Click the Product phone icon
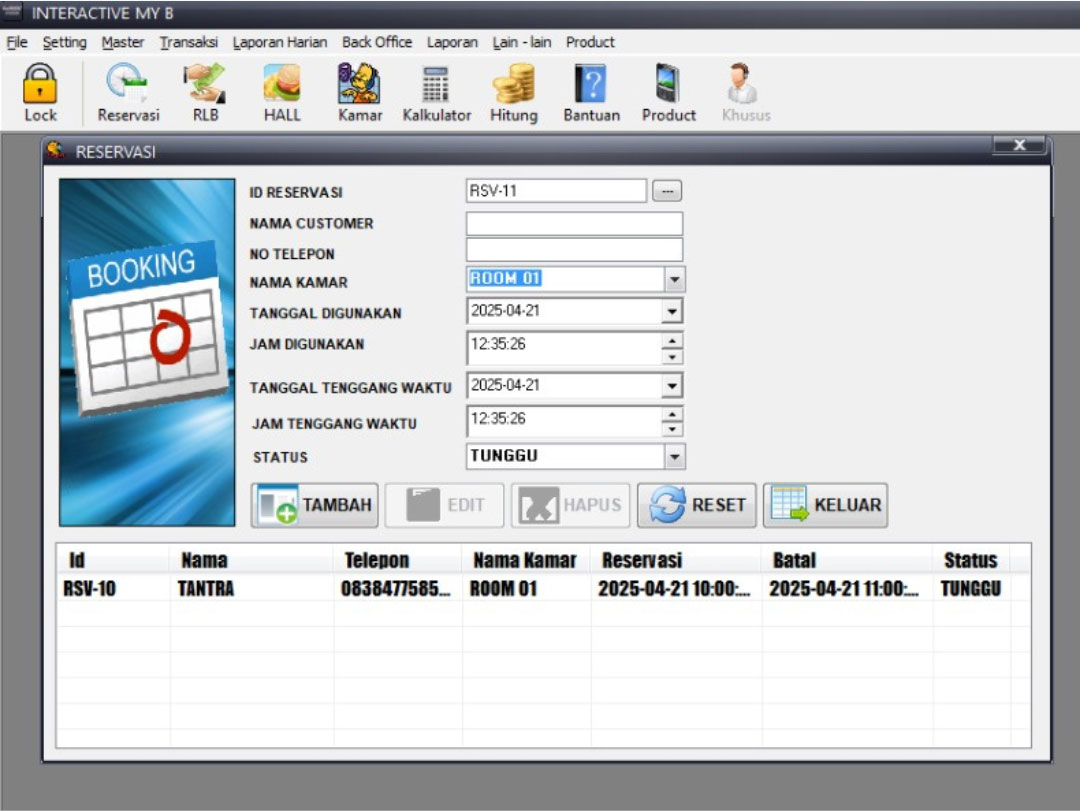The image size is (1080, 811). click(668, 85)
